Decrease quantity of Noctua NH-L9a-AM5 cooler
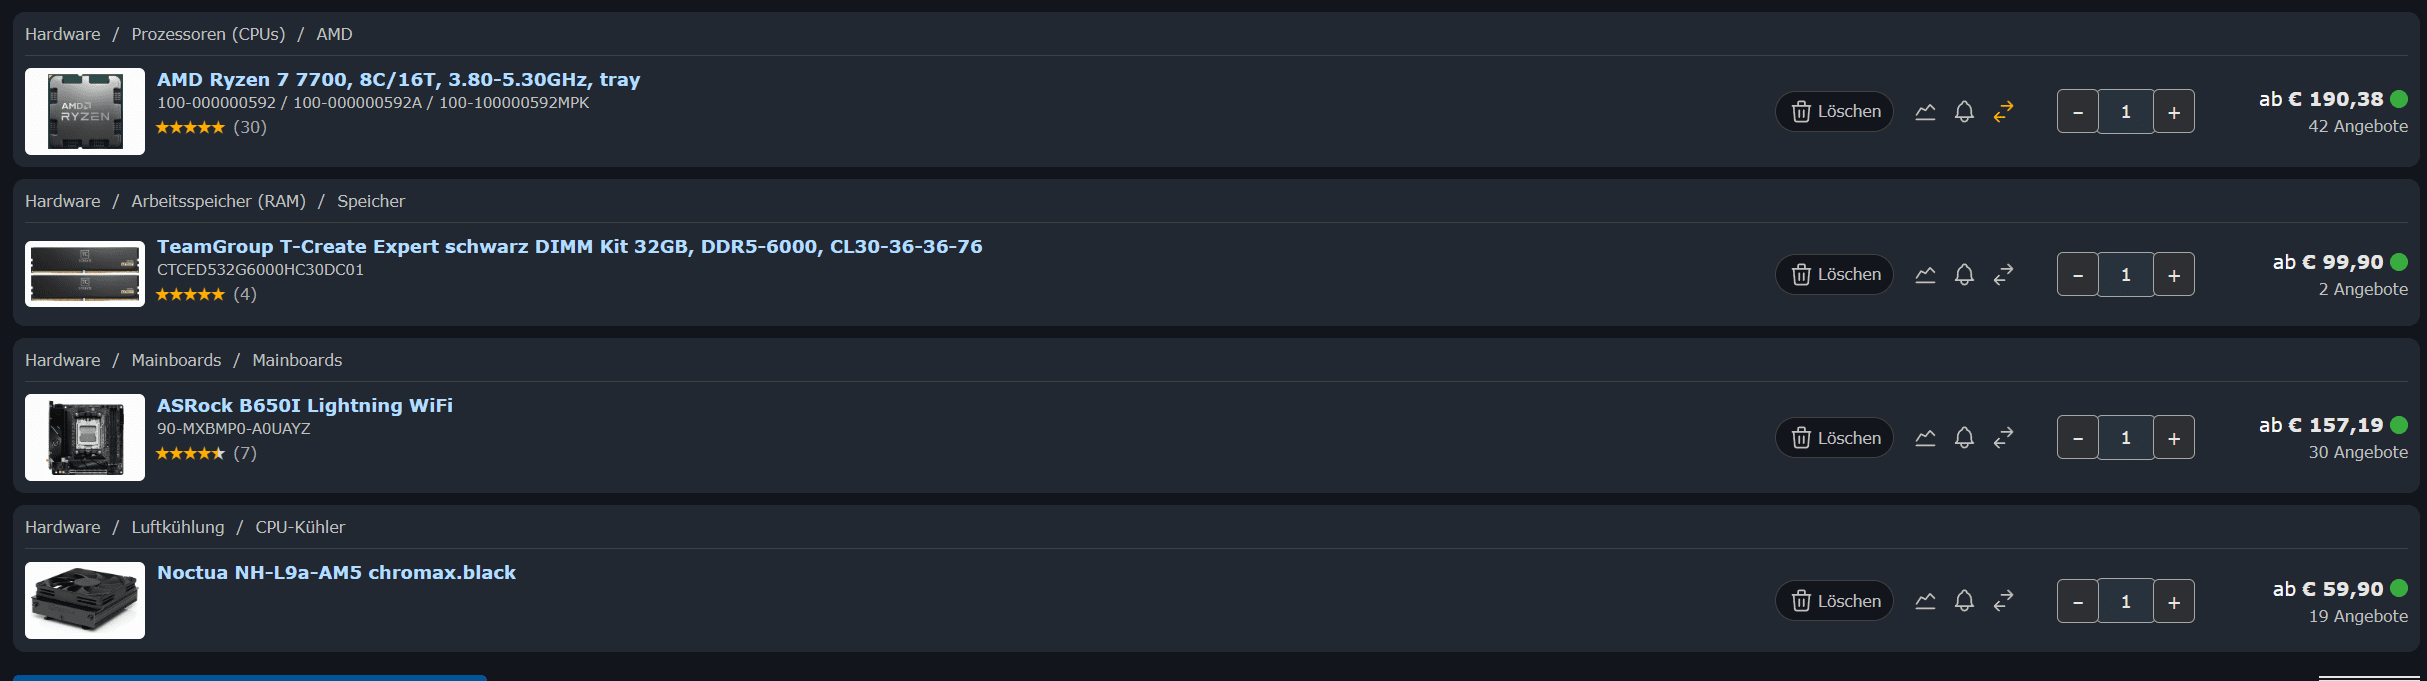Viewport: 2427px width, 681px height. click(2078, 602)
